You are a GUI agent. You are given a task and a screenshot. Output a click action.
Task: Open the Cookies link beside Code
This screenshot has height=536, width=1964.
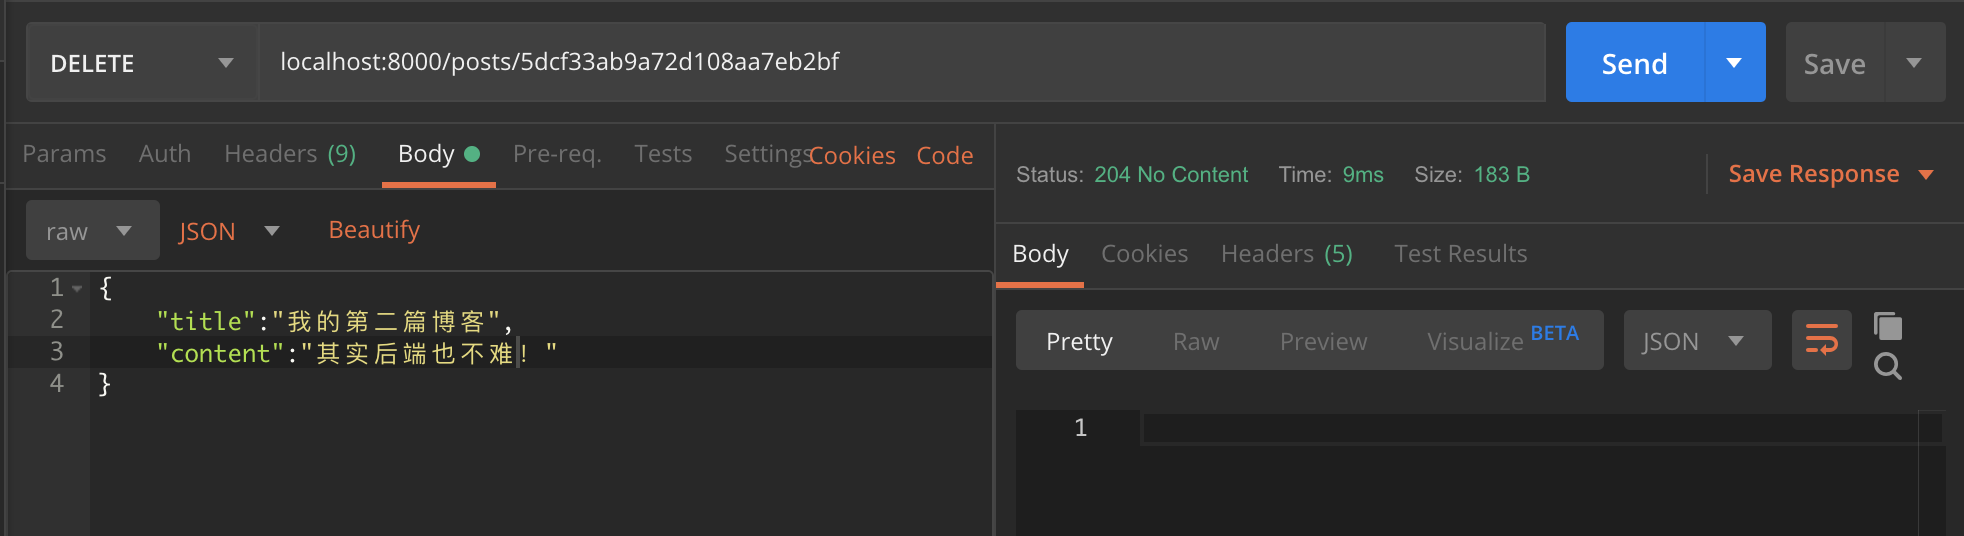853,156
